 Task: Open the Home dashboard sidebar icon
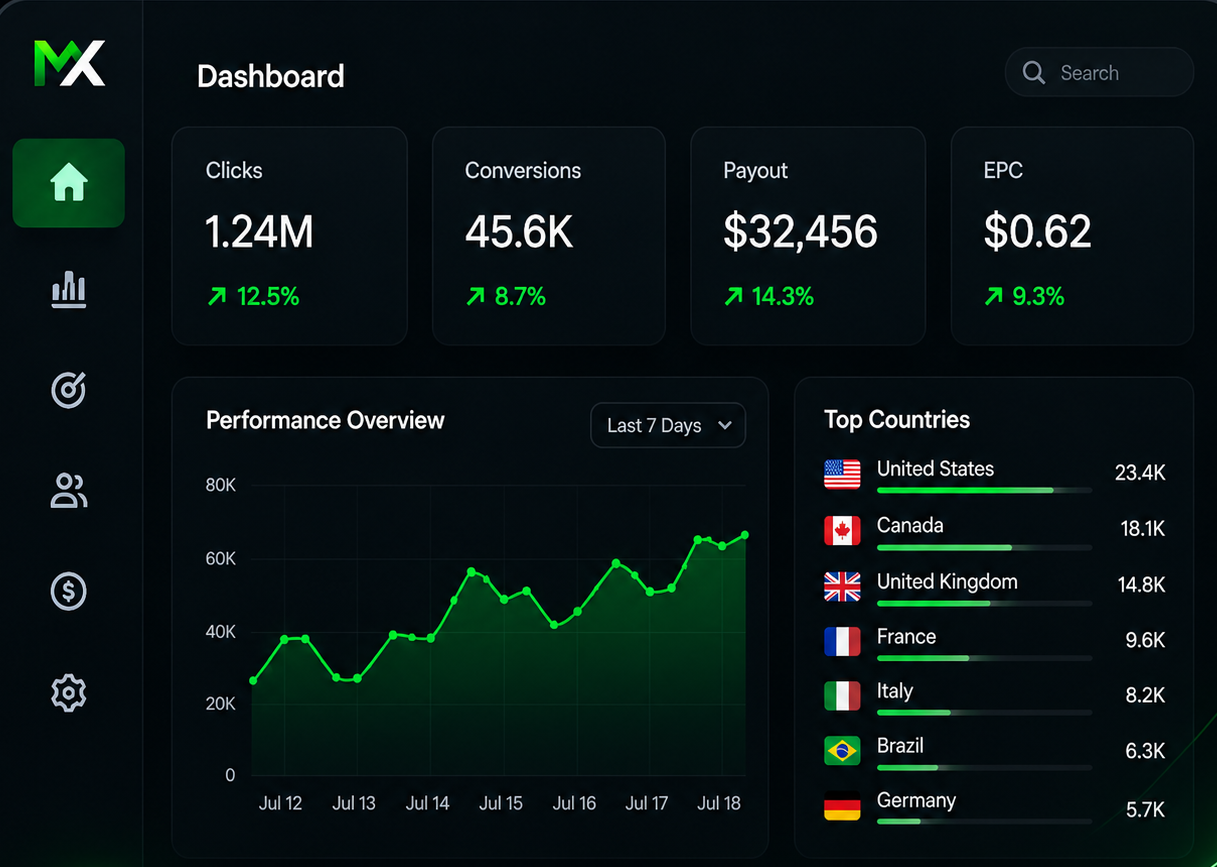click(x=69, y=183)
